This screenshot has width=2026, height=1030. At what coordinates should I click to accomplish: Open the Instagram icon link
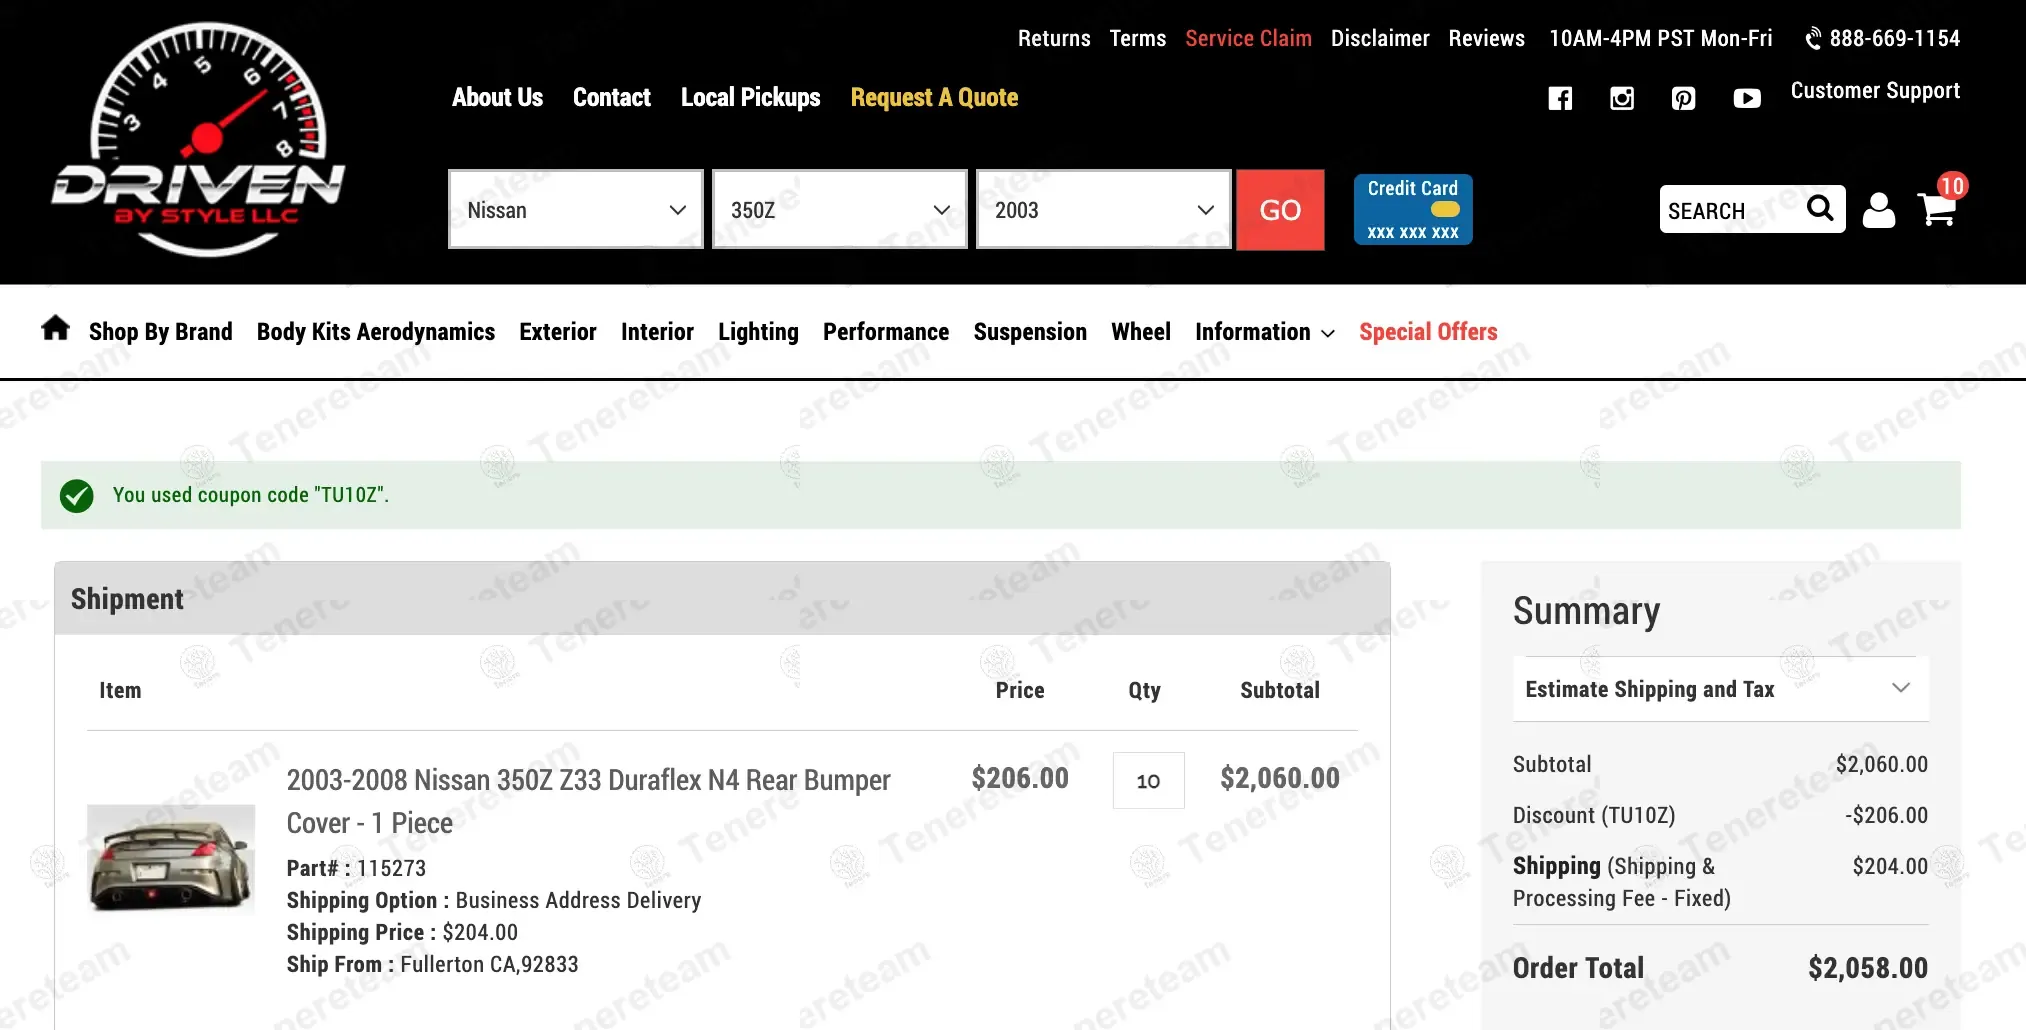click(1622, 98)
